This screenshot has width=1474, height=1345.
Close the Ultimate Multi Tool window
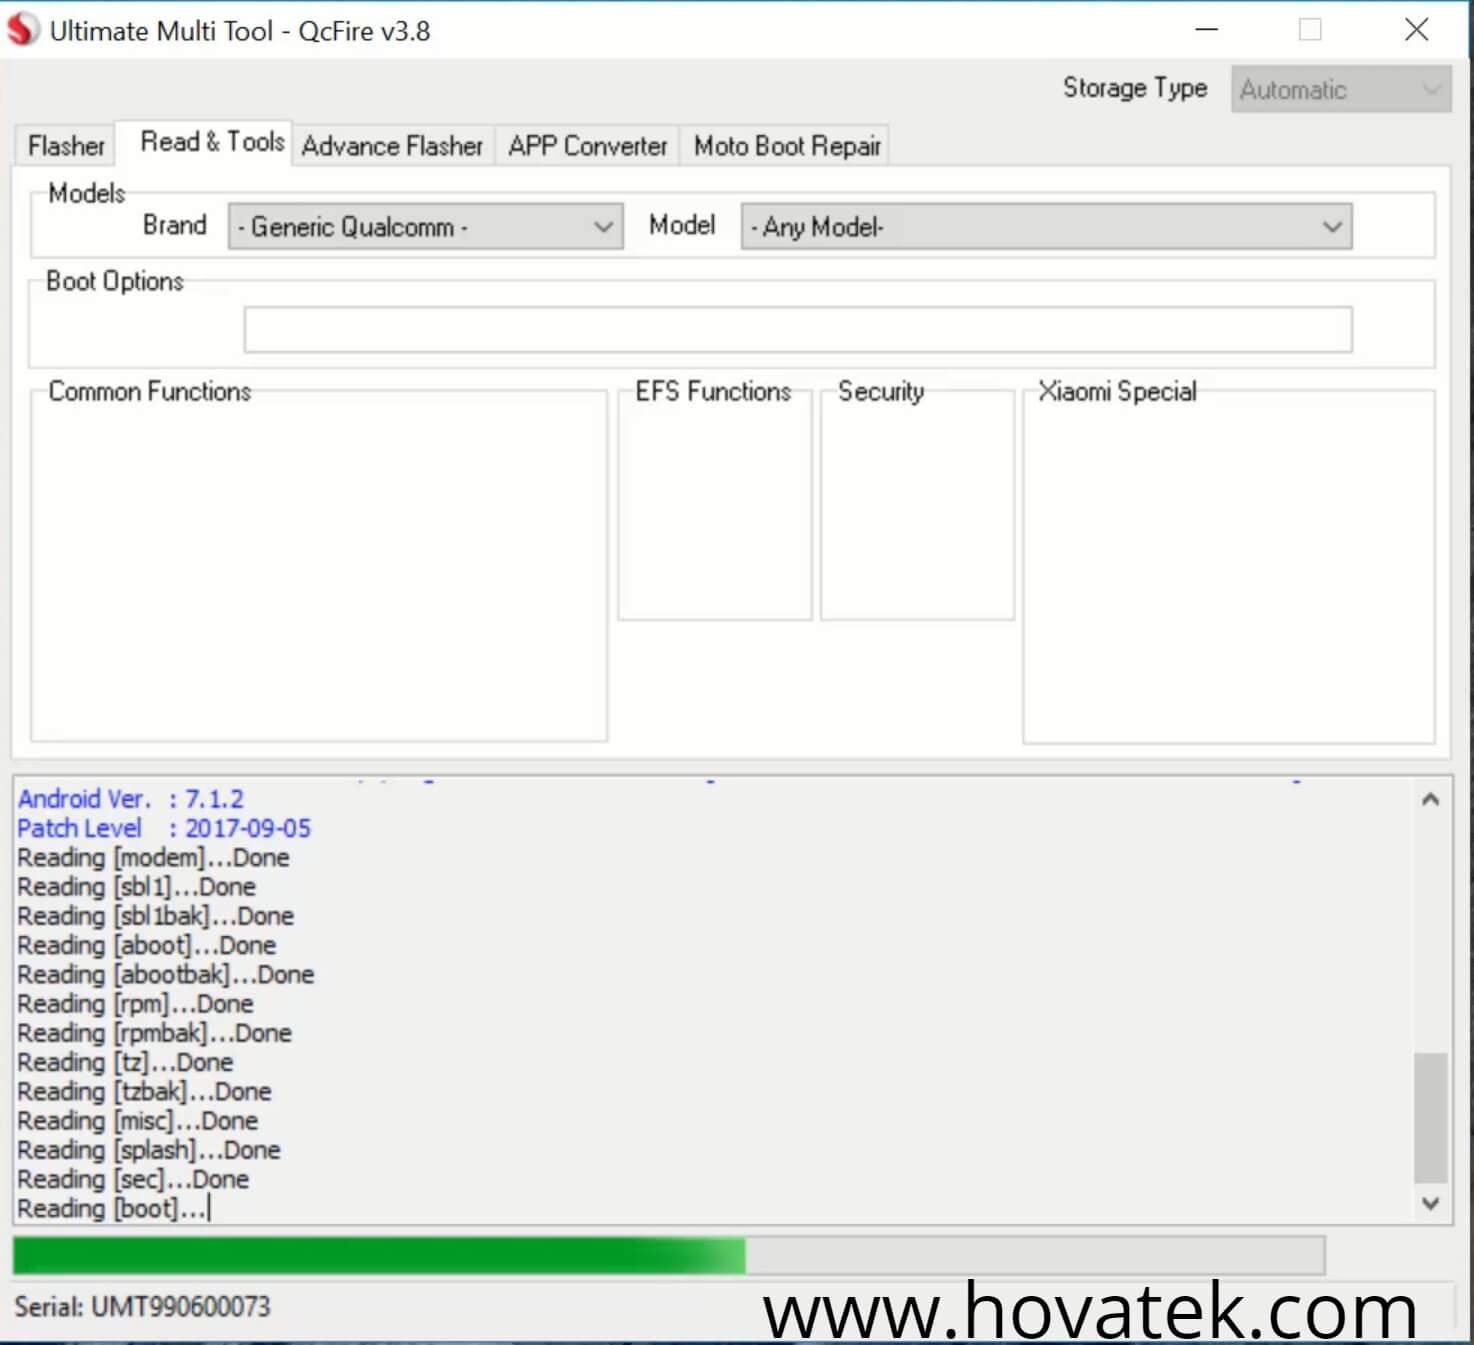(1416, 30)
